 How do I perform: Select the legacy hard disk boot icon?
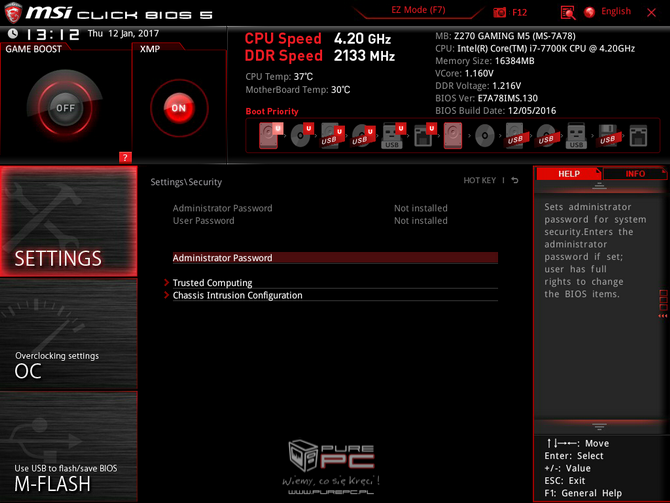453,135
